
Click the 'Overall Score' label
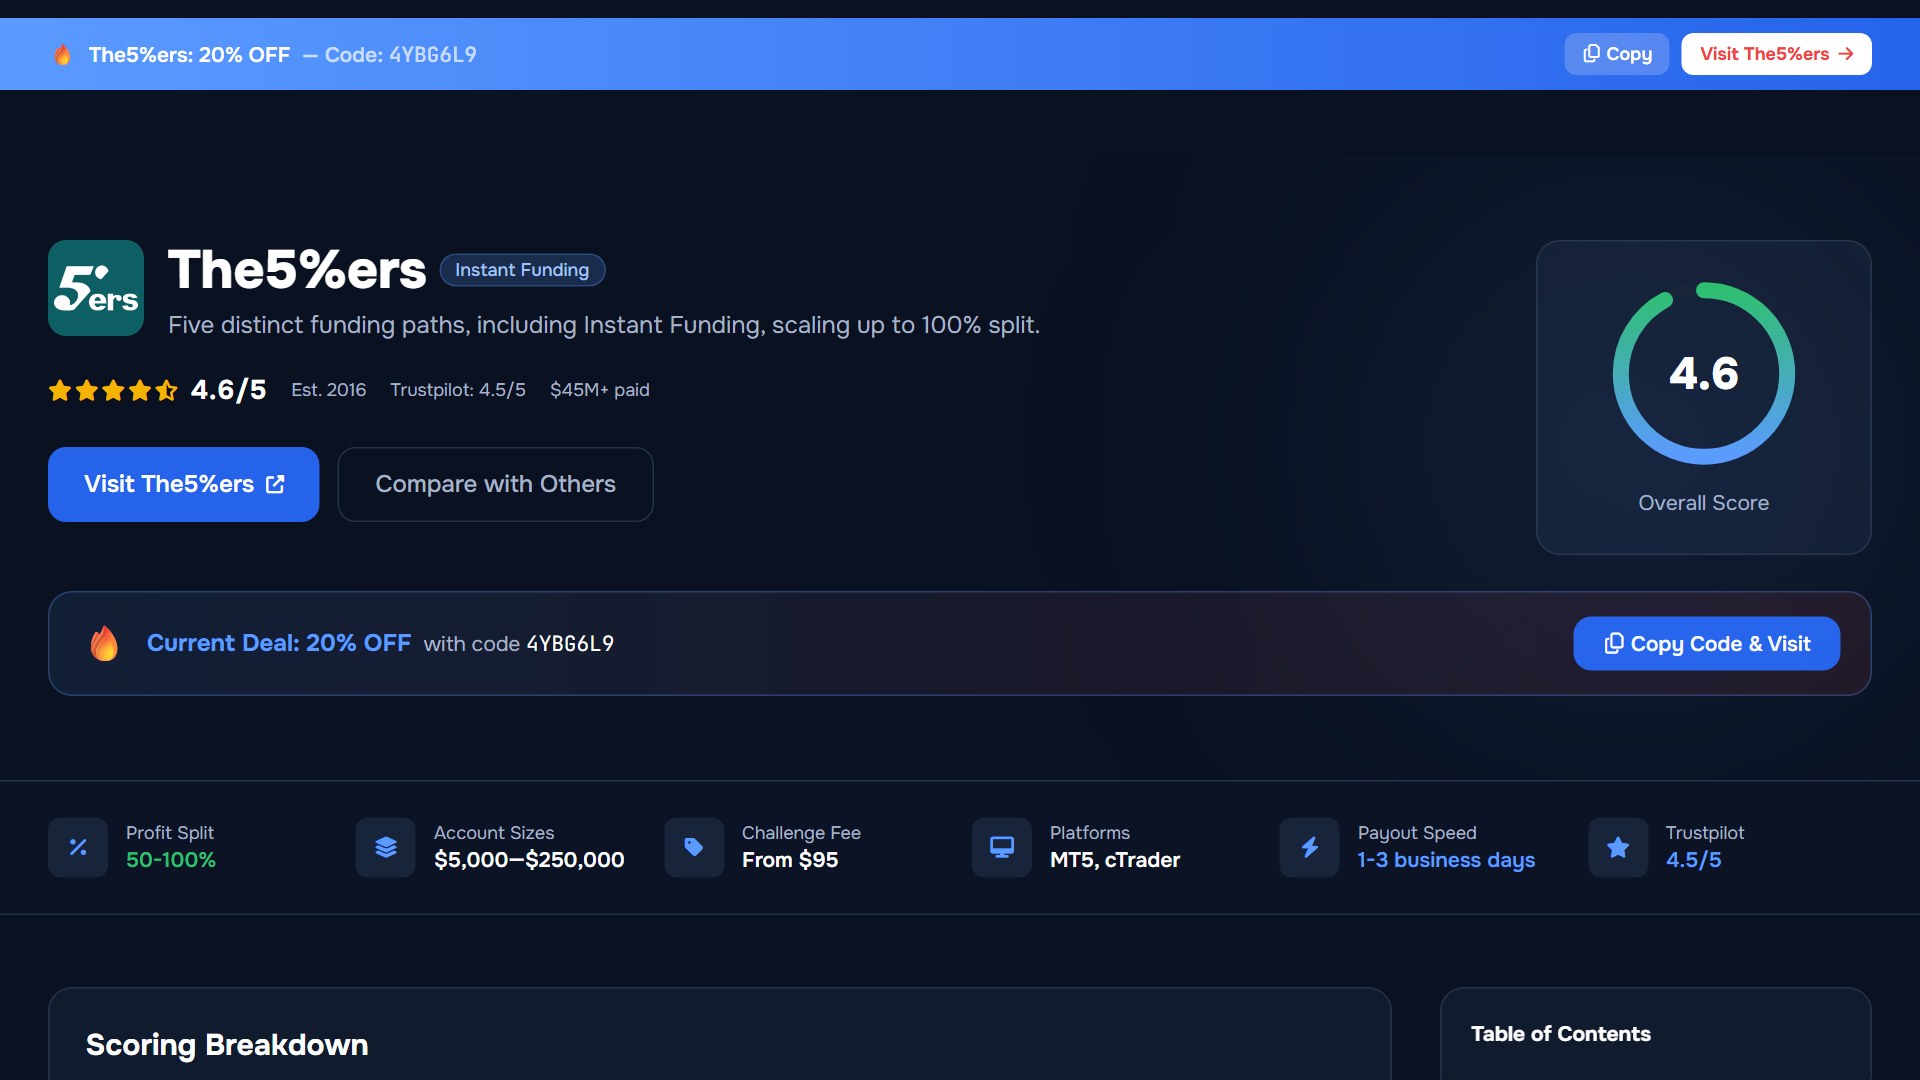click(1703, 503)
